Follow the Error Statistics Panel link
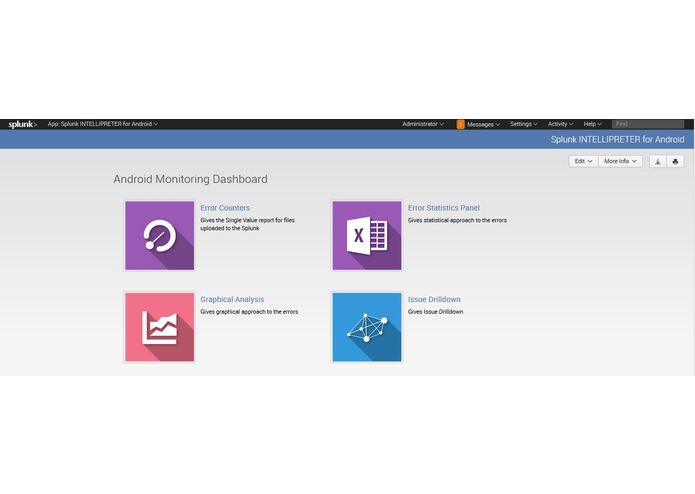The width and height of the screenshot is (695, 494). coord(444,208)
